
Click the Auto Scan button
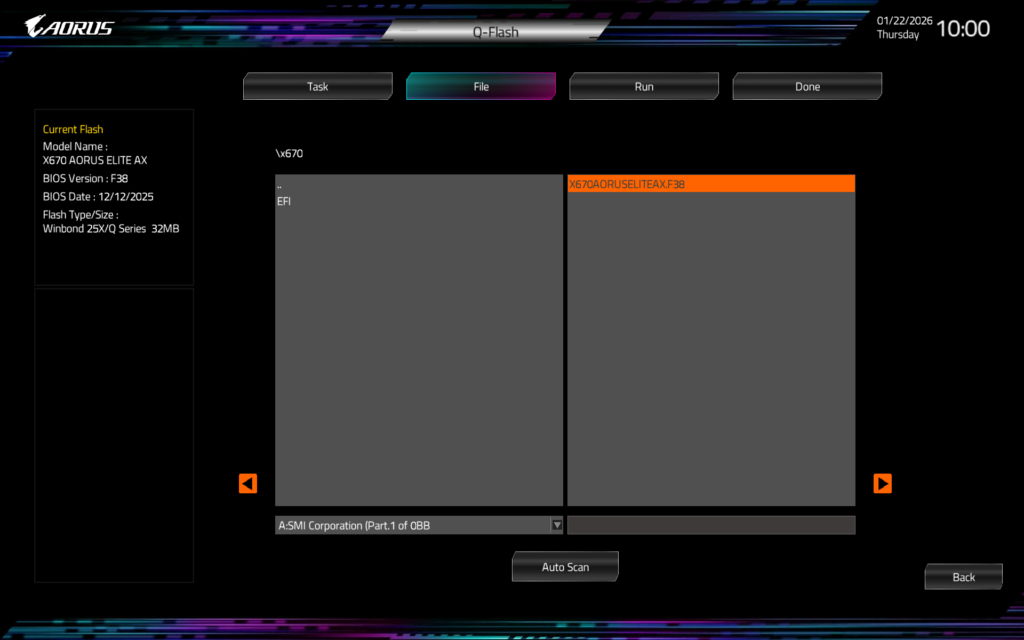click(565, 567)
